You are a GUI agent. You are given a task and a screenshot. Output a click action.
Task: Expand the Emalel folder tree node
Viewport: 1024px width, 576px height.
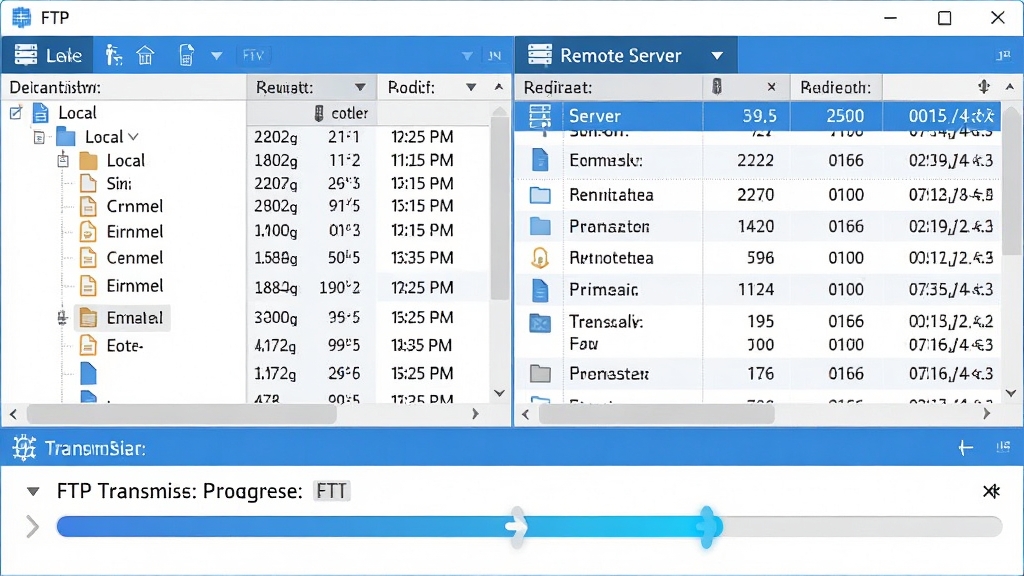[63, 318]
